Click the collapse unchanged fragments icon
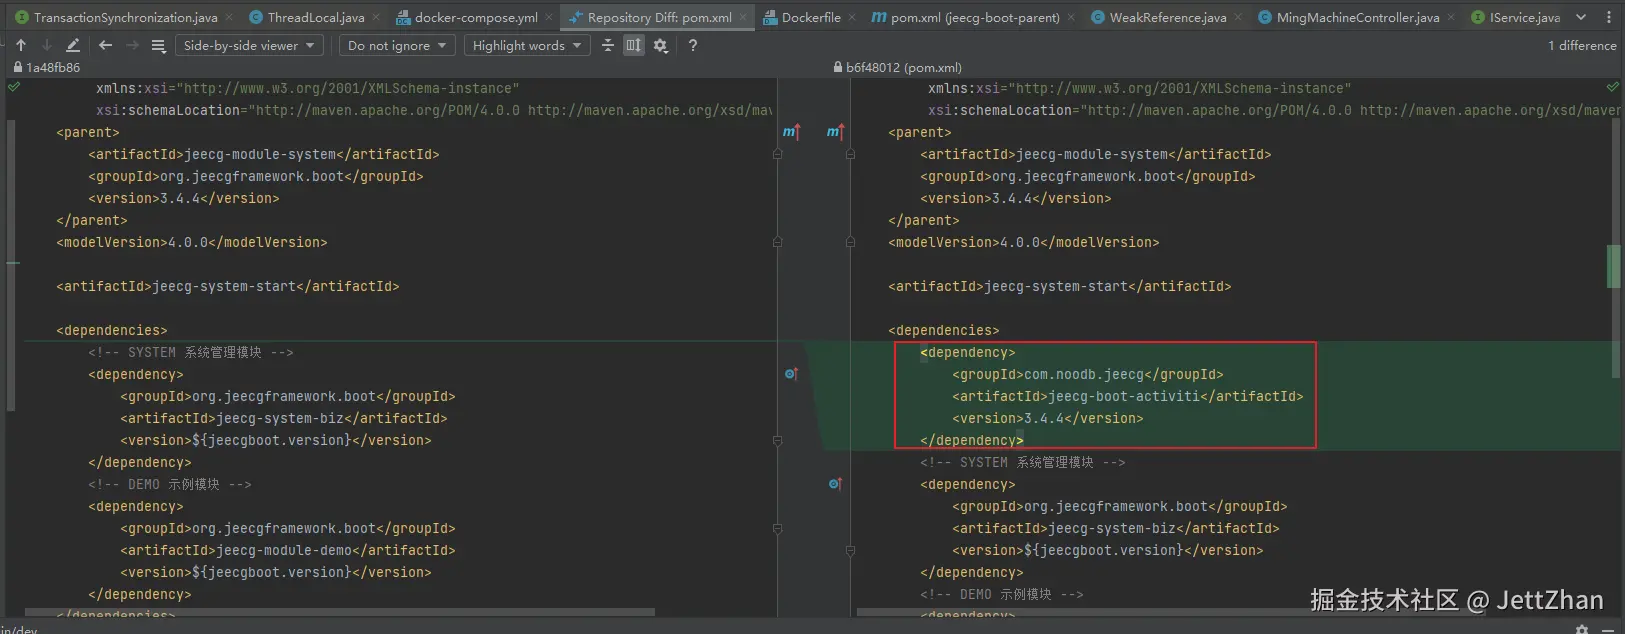This screenshot has width=1625, height=634. pos(607,45)
